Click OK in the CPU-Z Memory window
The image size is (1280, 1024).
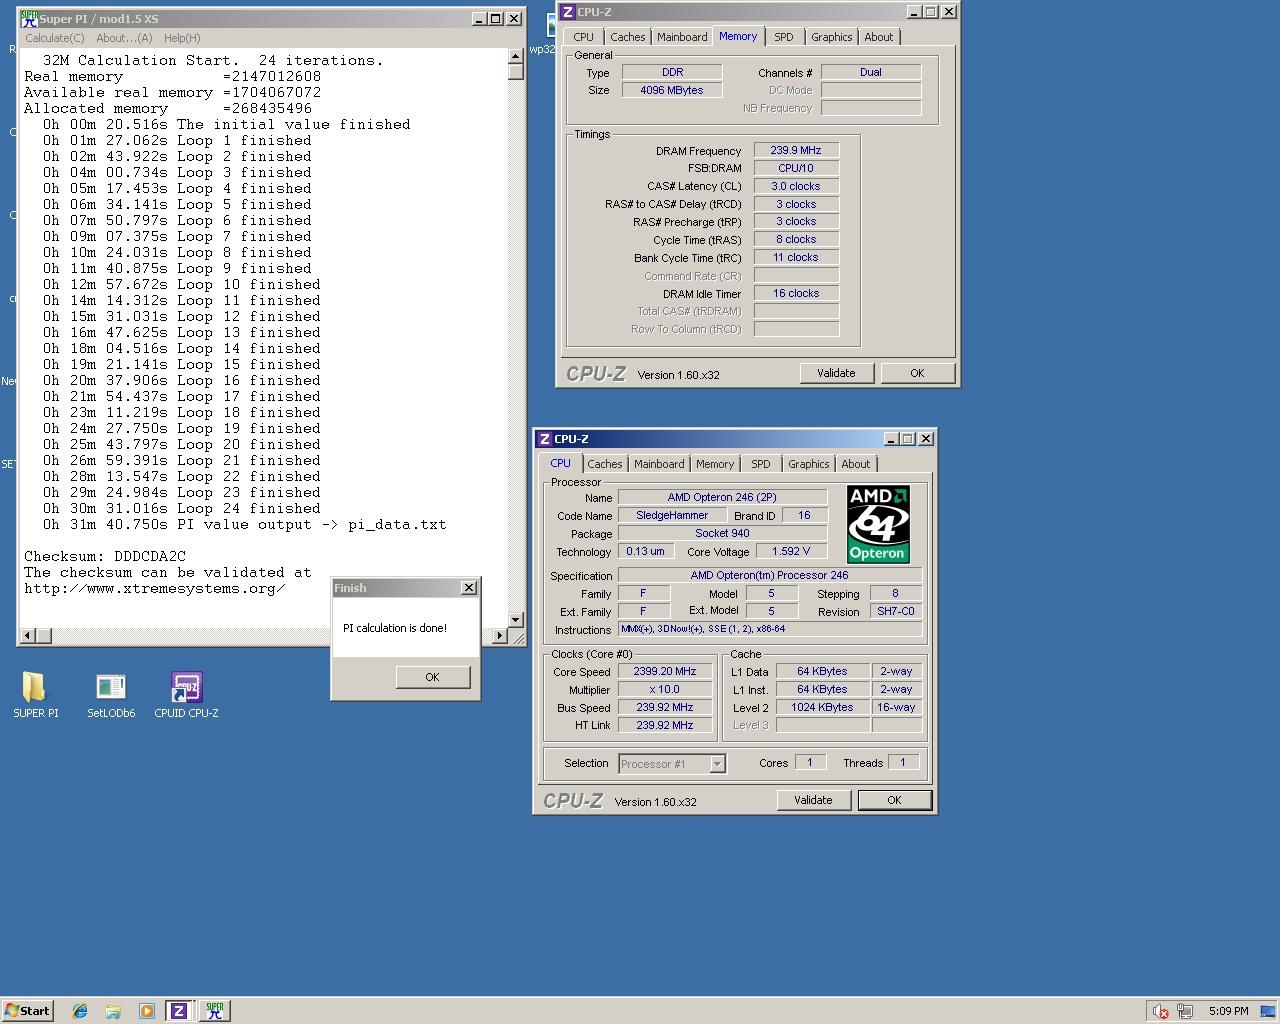pos(917,373)
